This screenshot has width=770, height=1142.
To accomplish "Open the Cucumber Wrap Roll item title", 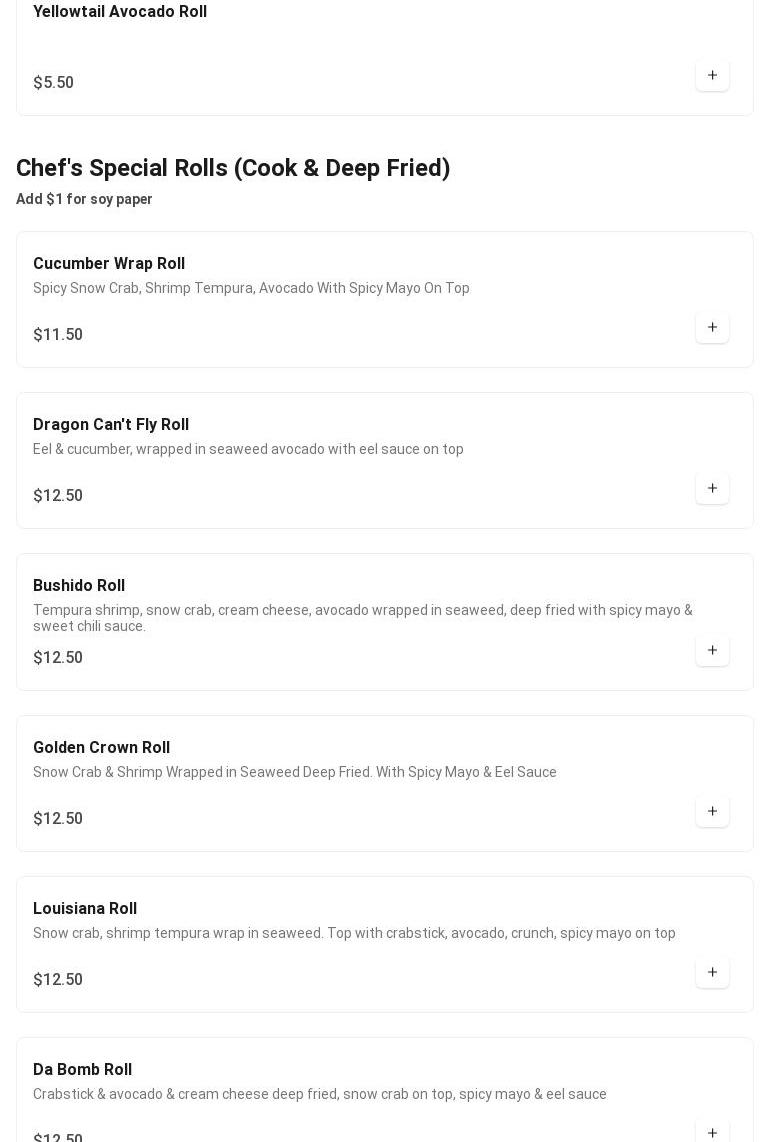I will pyautogui.click(x=109, y=264).
